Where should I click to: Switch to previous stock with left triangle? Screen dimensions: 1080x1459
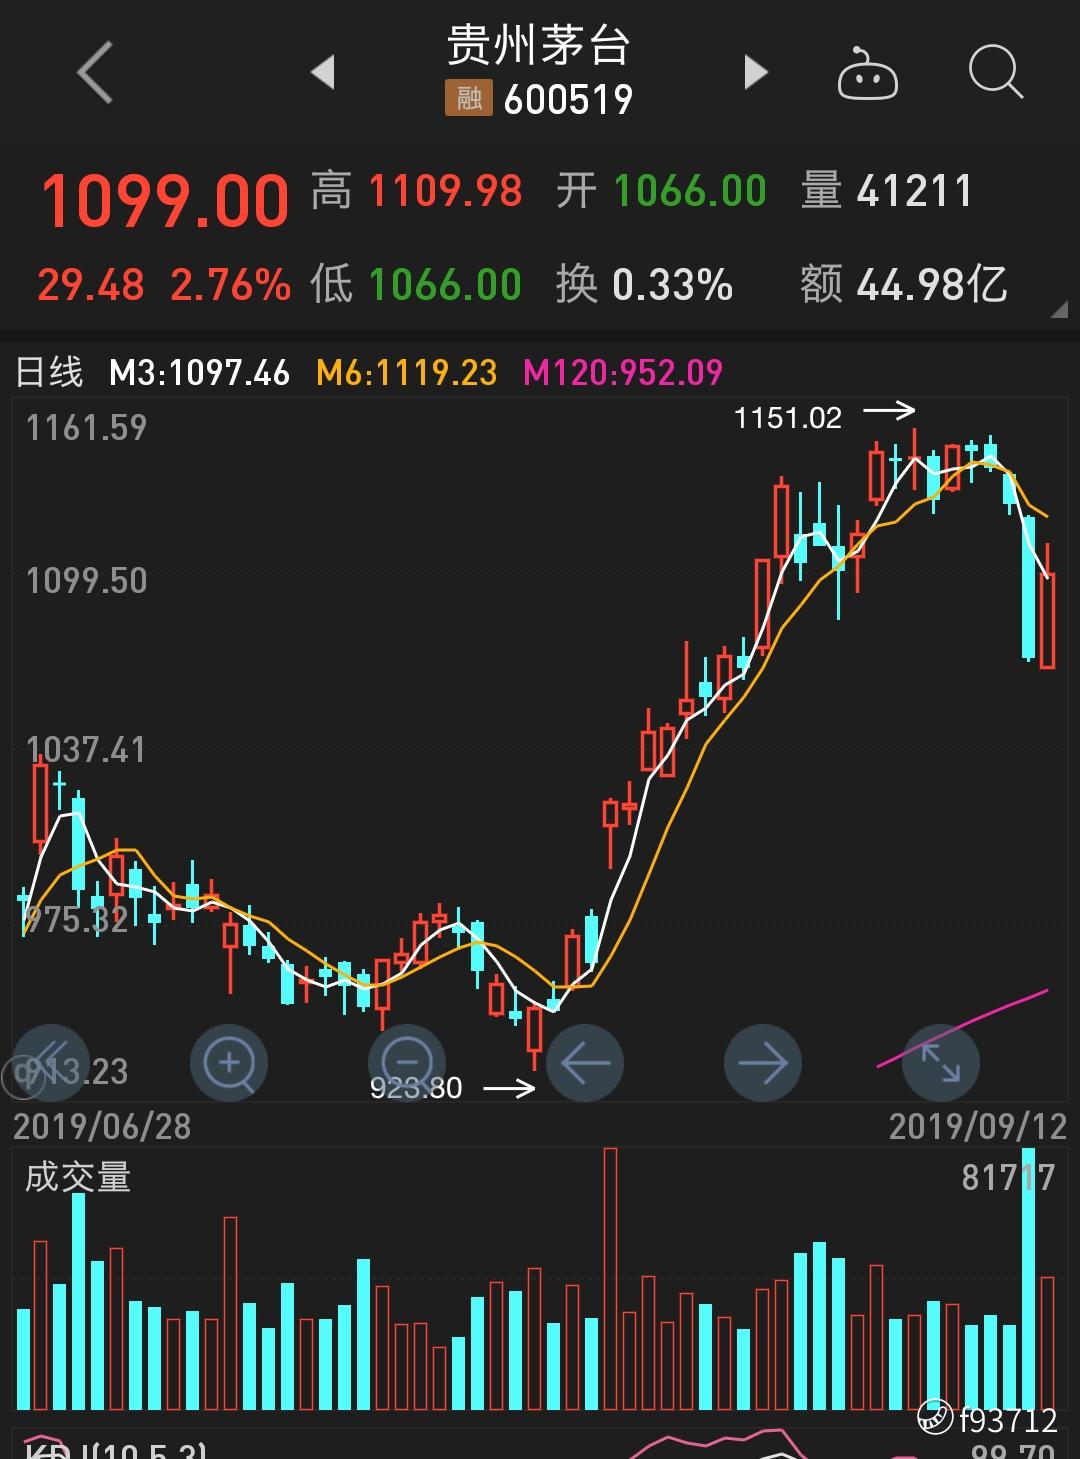322,73
